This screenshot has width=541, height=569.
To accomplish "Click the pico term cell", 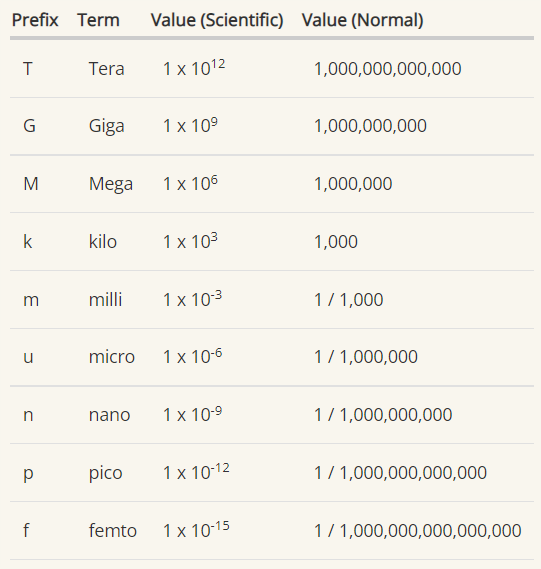I will 106,473.
